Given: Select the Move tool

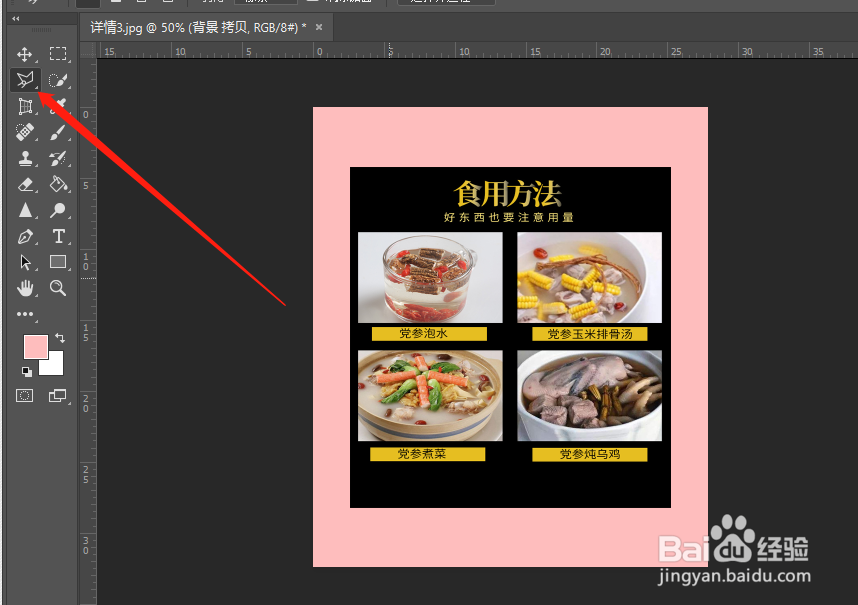Looking at the screenshot, I should (25, 54).
